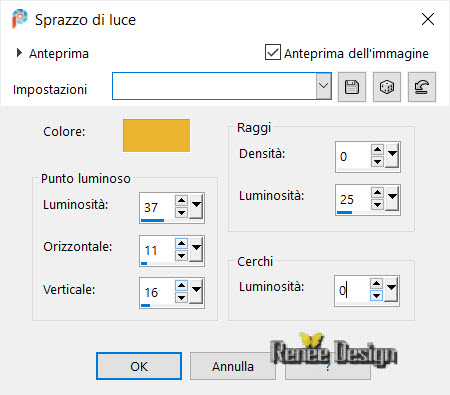
Task: Open the Densità slider dropdown arrow
Action: pyautogui.click(x=392, y=155)
